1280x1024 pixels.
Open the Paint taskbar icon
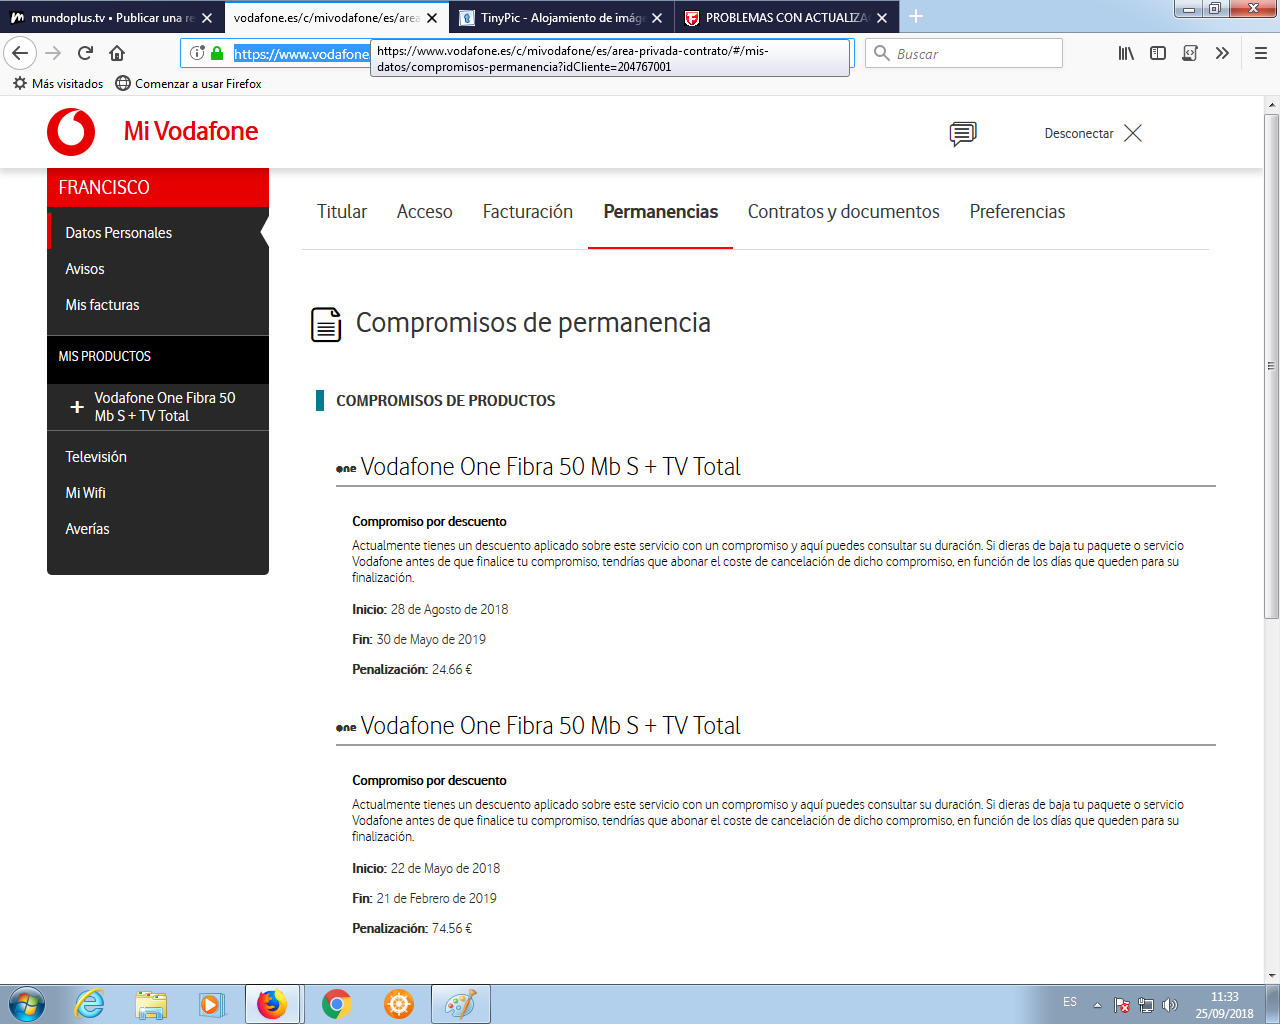[461, 1004]
